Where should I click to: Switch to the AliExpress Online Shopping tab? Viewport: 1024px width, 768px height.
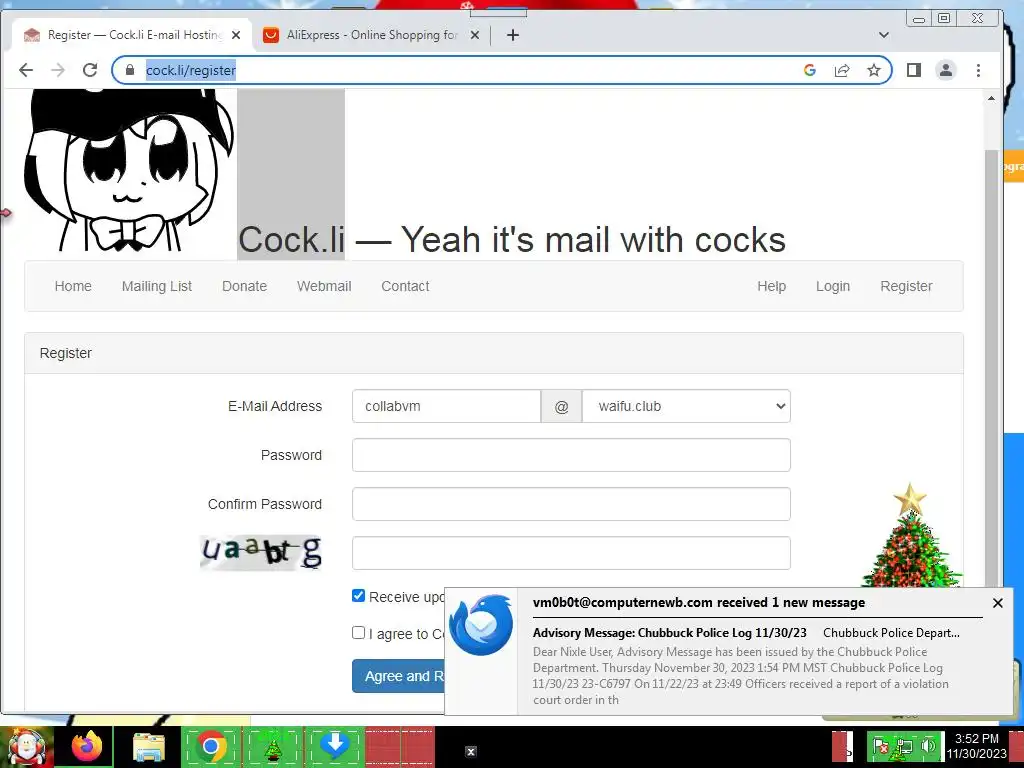(x=371, y=35)
